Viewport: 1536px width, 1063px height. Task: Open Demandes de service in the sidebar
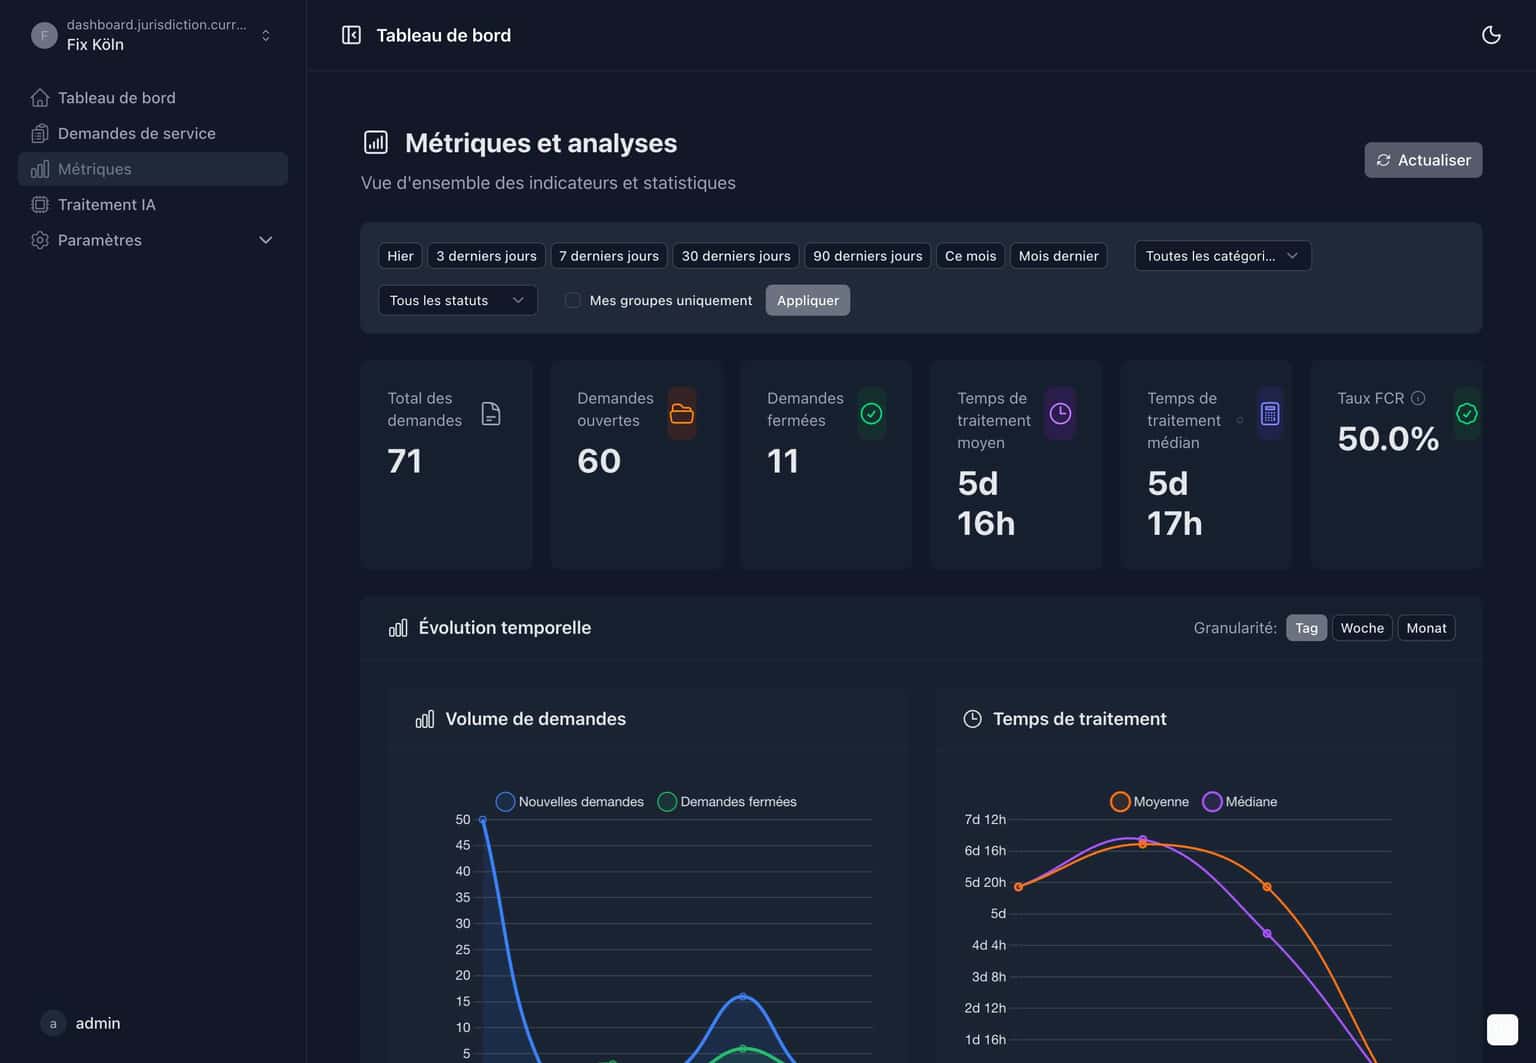[x=135, y=133]
